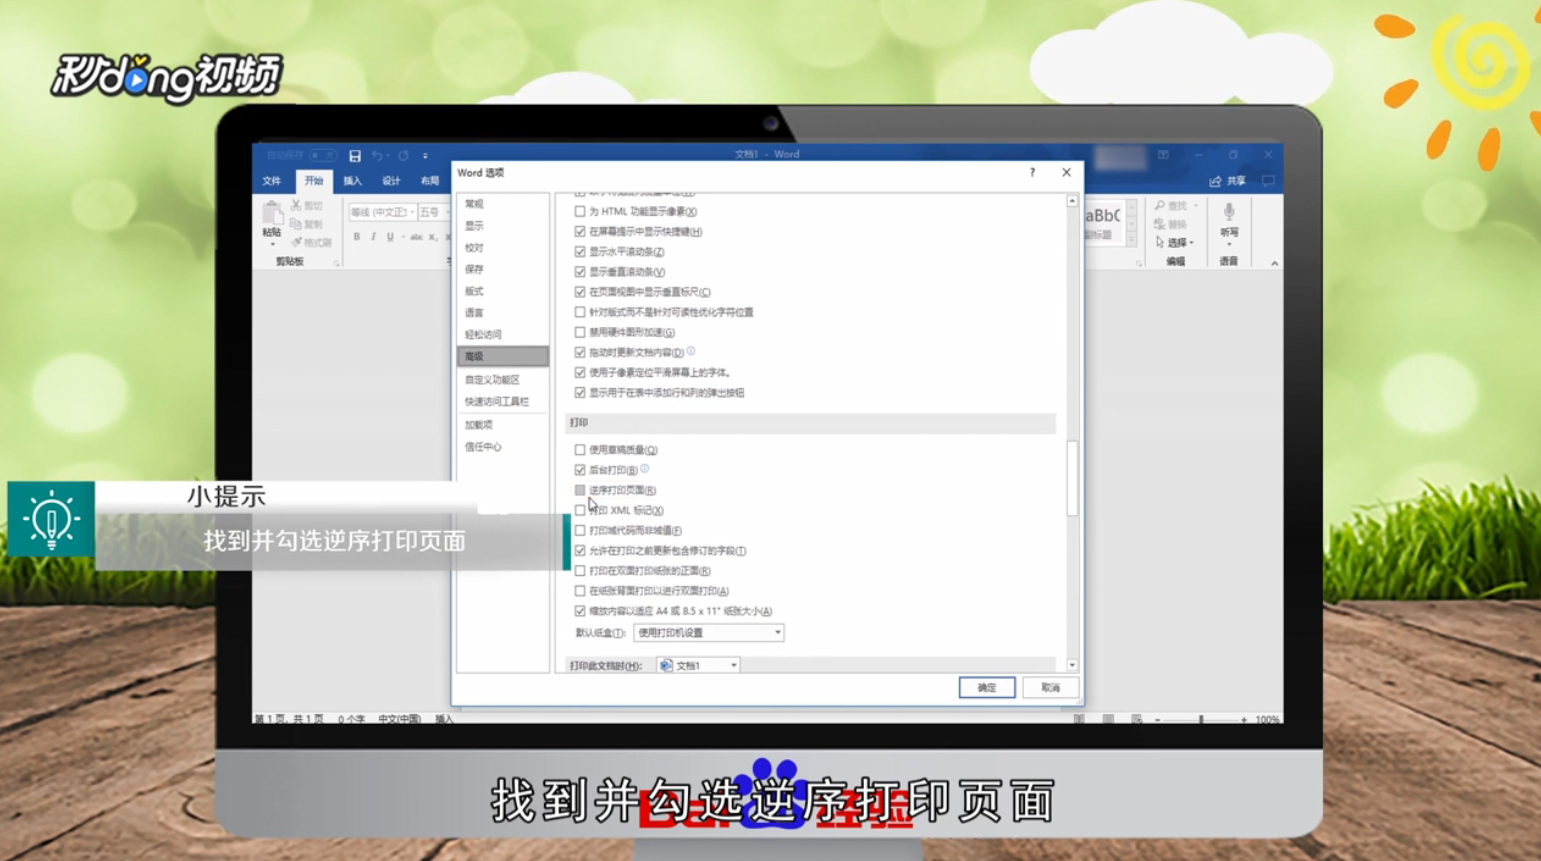Select 加载项 category in Word Options
The image size is (1541, 861).
(x=502, y=425)
